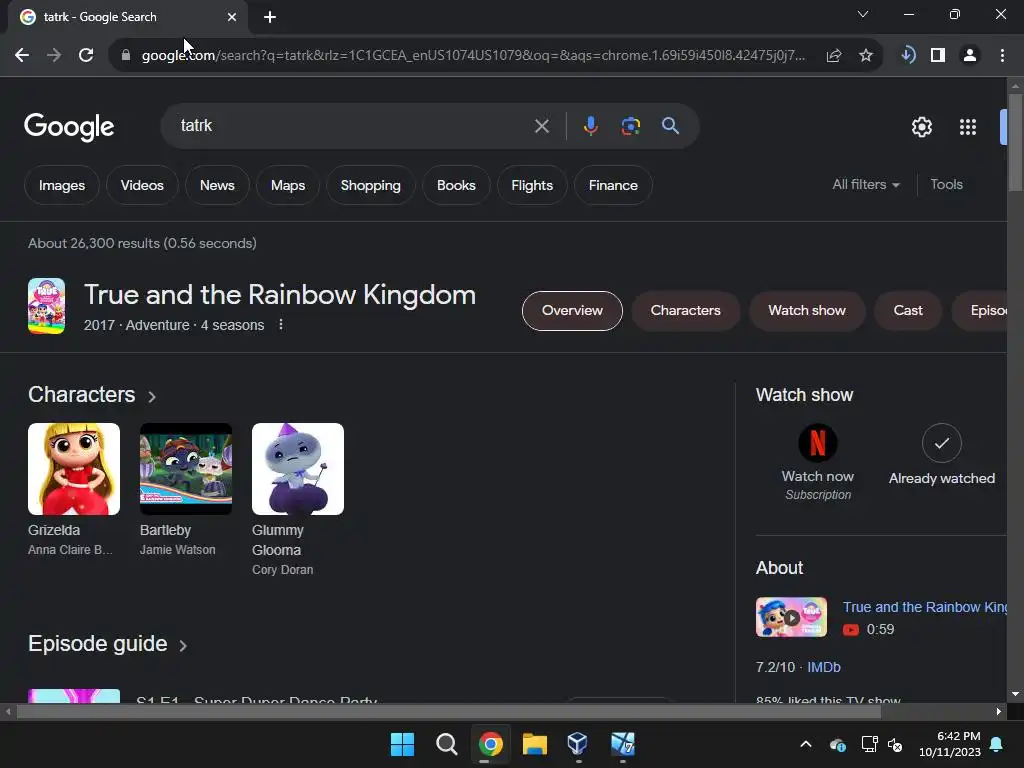1024x768 pixels.
Task: Bookmark this tab with the star icon
Action: click(x=866, y=56)
